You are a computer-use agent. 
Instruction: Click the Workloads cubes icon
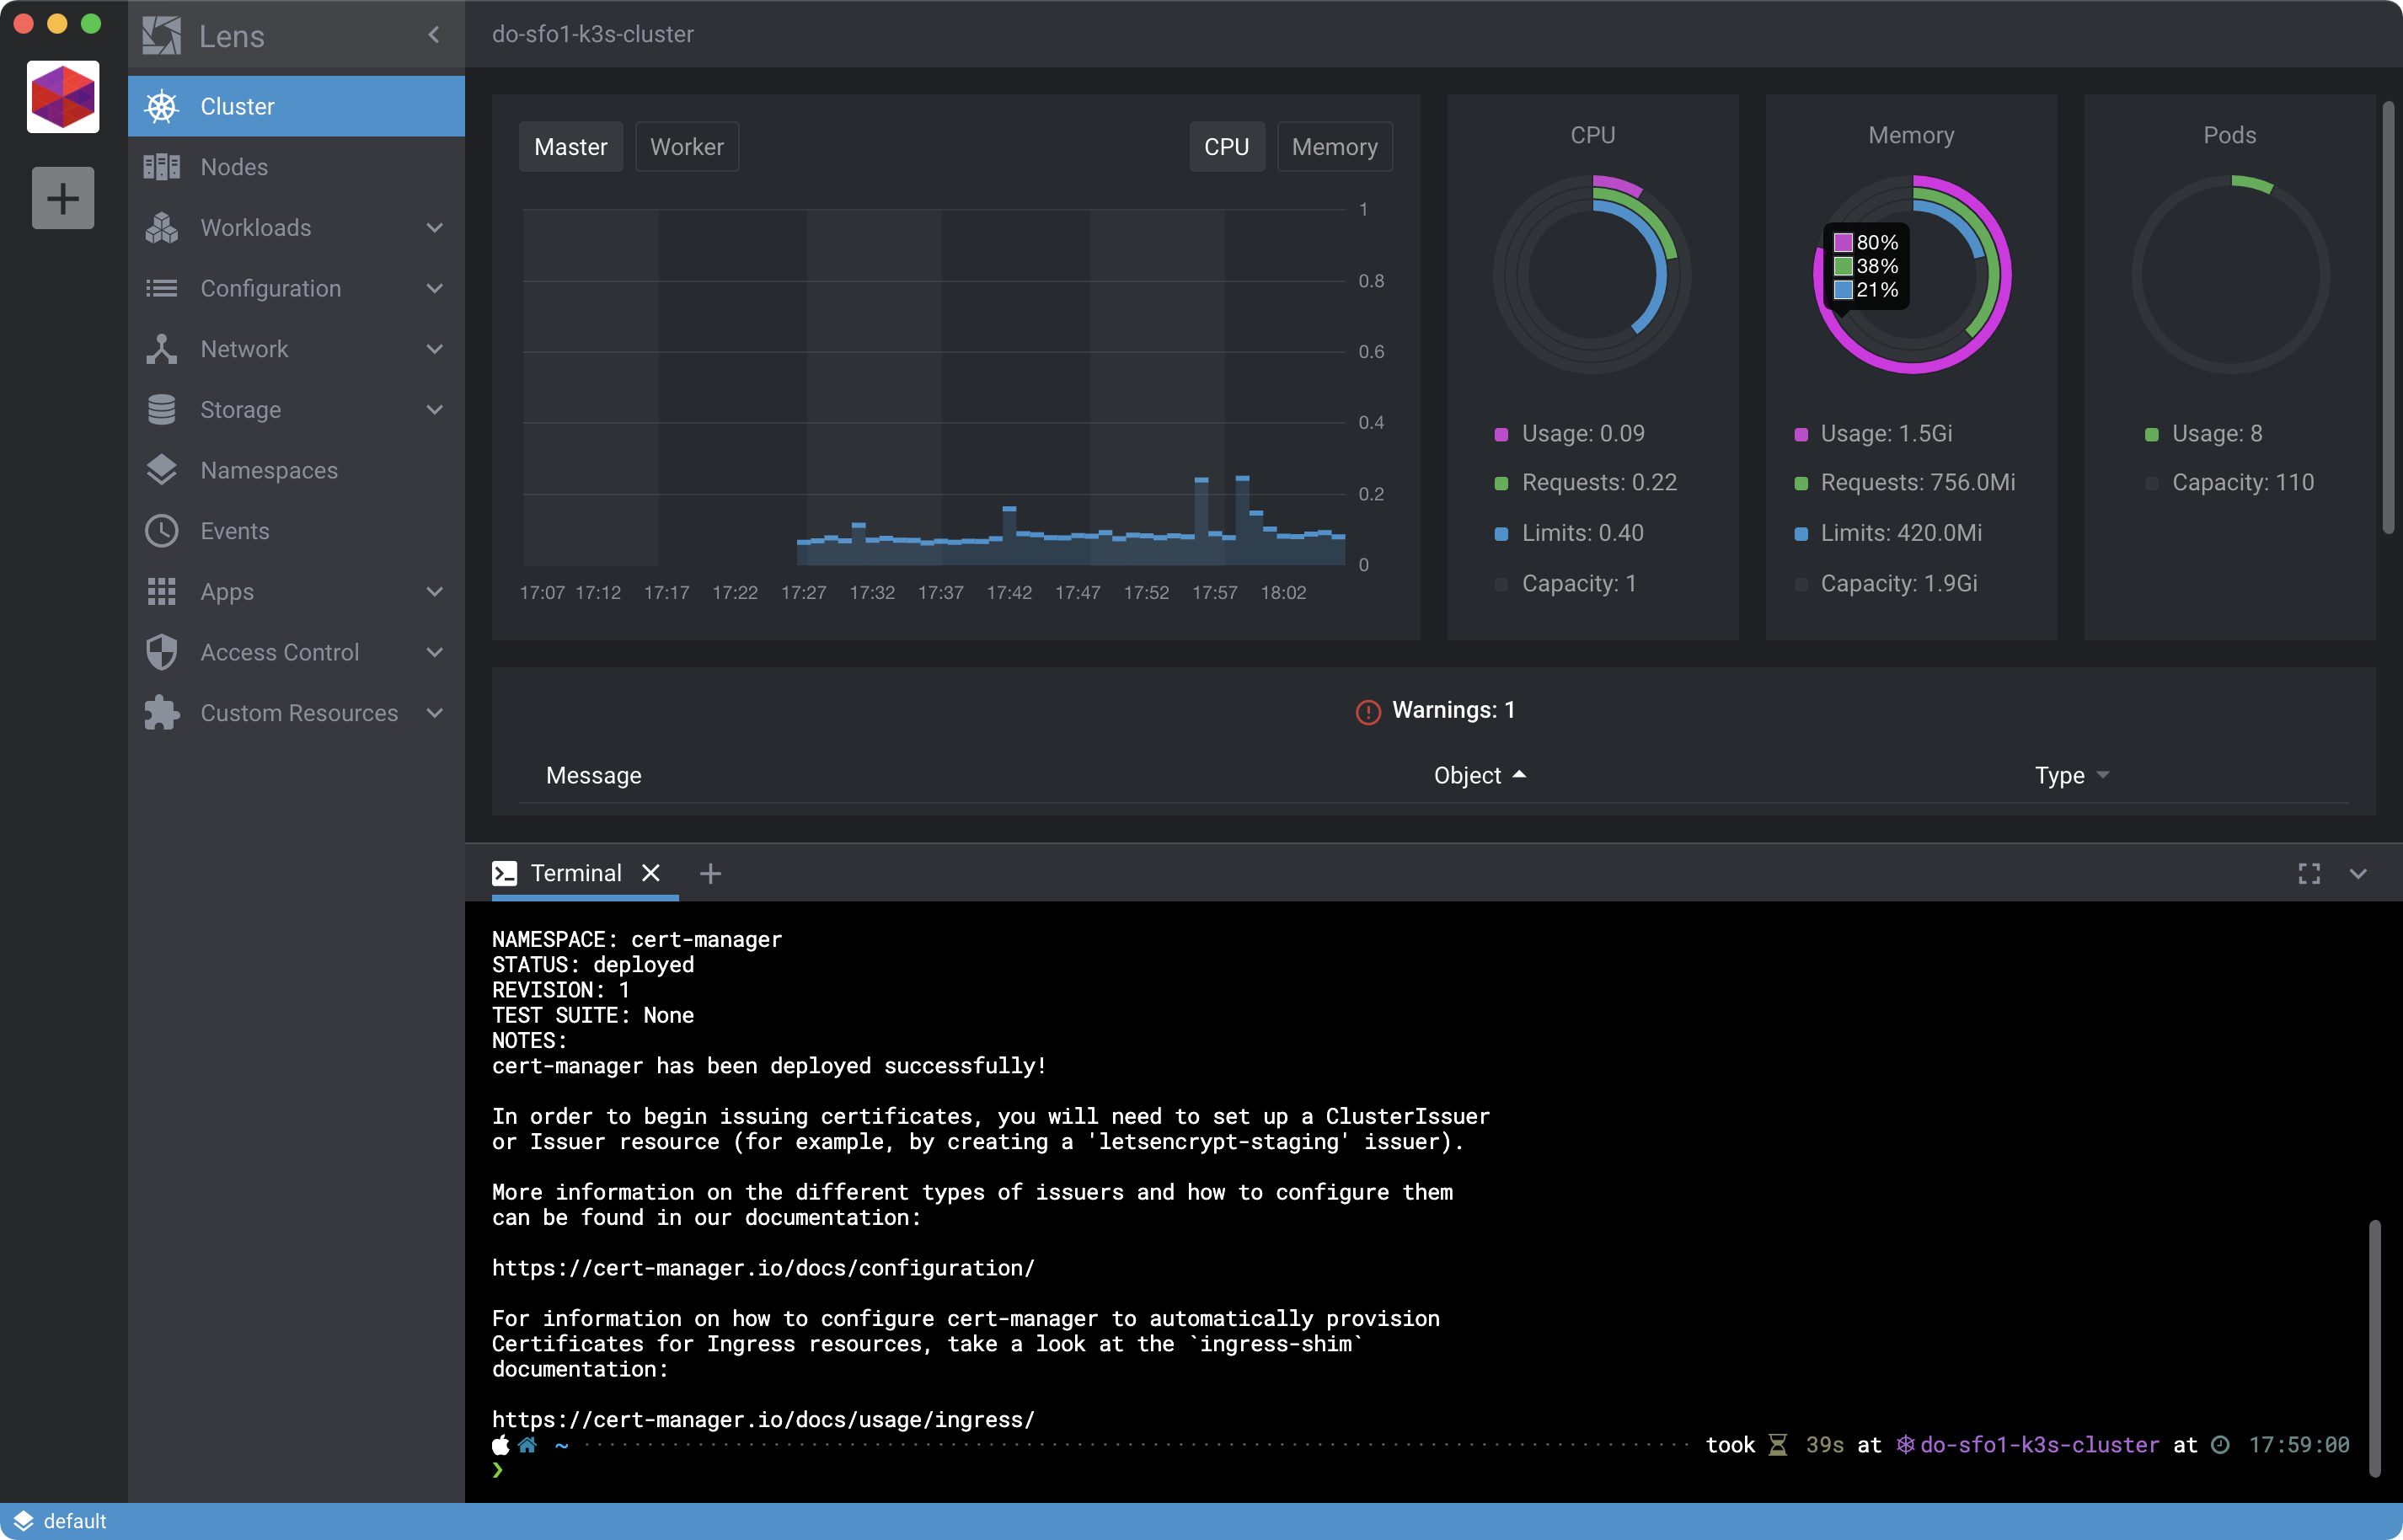(161, 227)
